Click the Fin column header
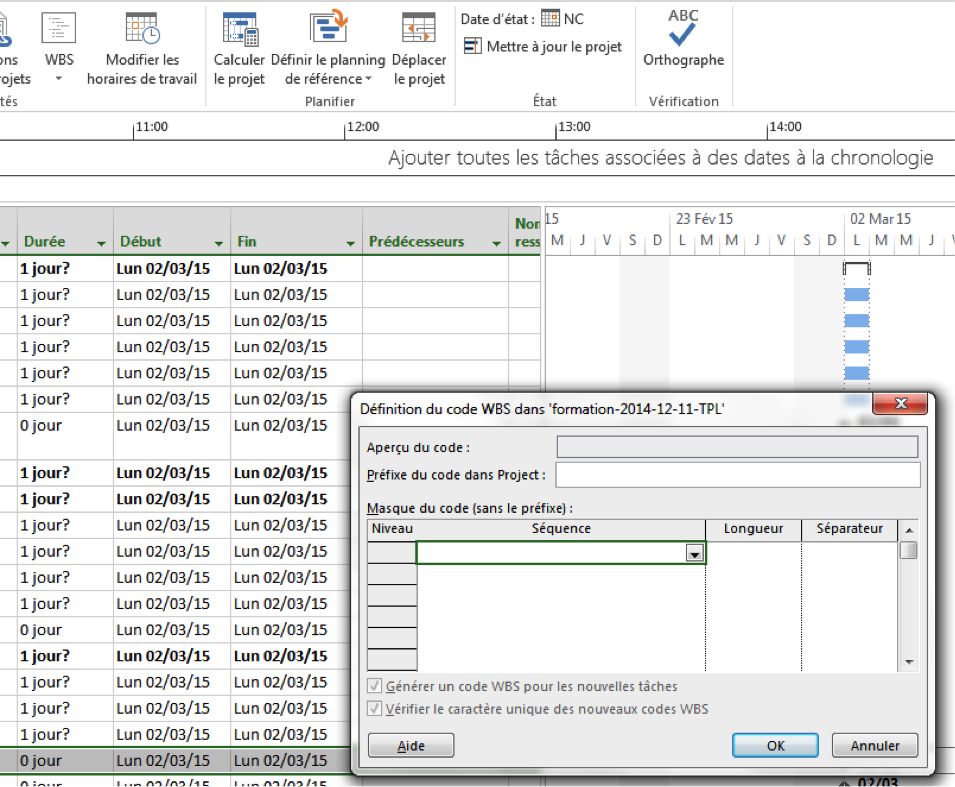 point(296,231)
